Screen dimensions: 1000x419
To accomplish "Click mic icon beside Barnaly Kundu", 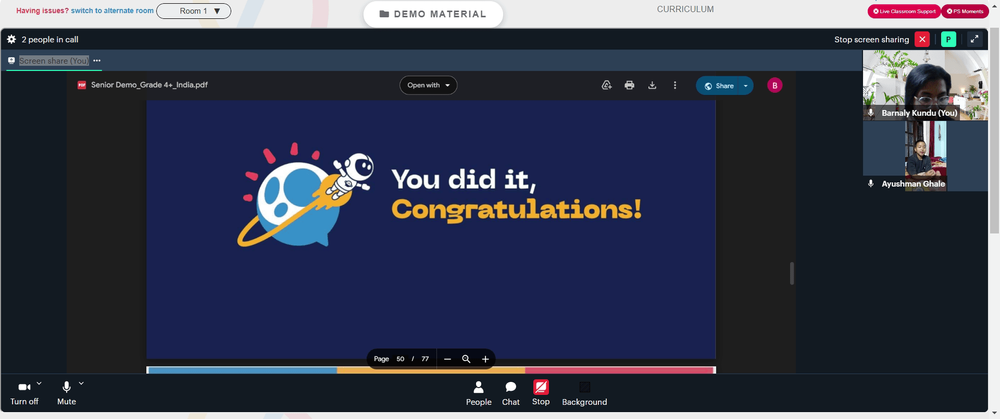I will pyautogui.click(x=871, y=113).
